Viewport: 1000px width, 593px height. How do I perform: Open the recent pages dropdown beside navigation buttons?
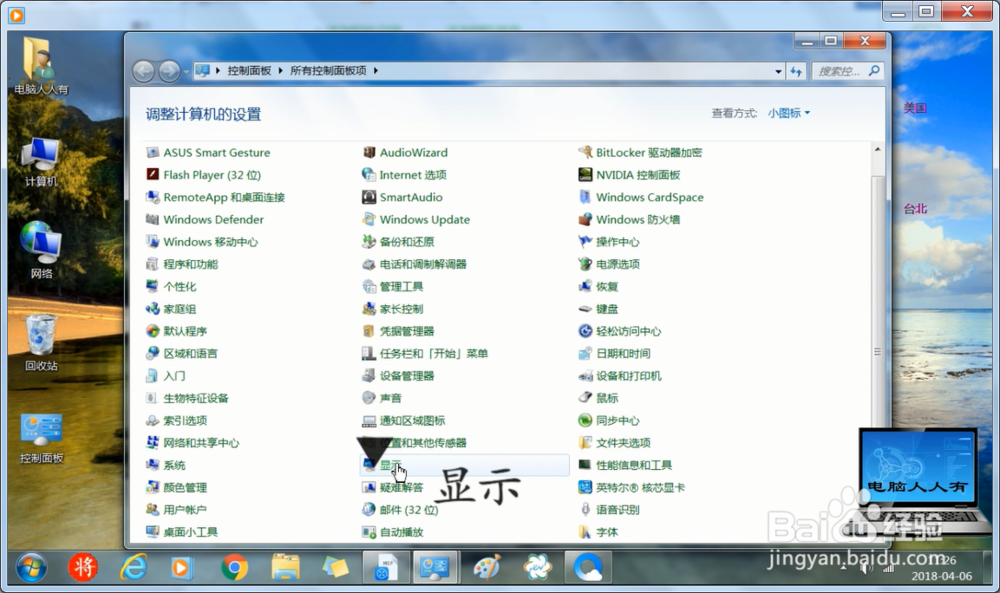[186, 71]
